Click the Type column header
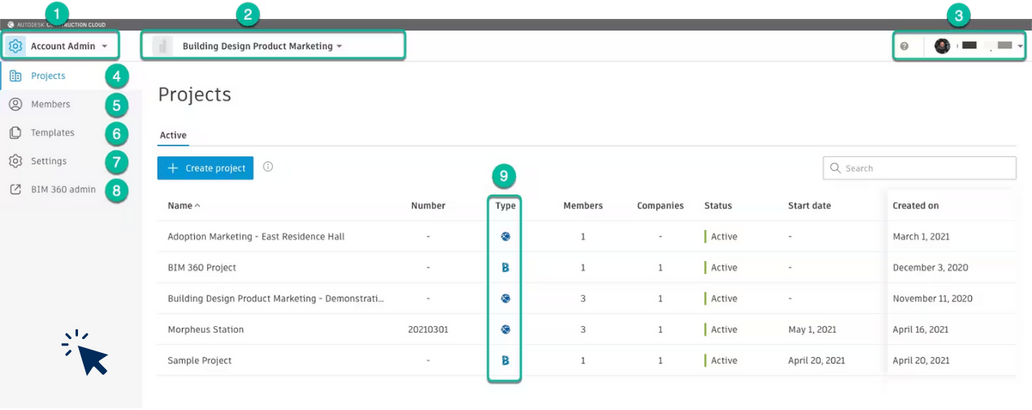 [x=505, y=205]
